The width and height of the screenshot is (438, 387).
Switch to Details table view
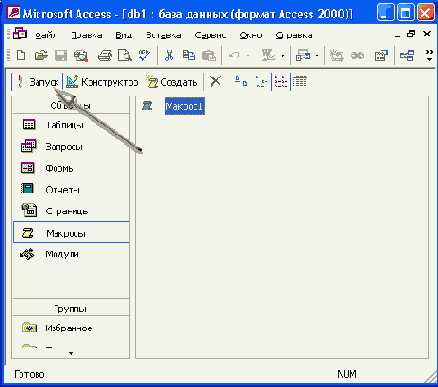(300, 81)
